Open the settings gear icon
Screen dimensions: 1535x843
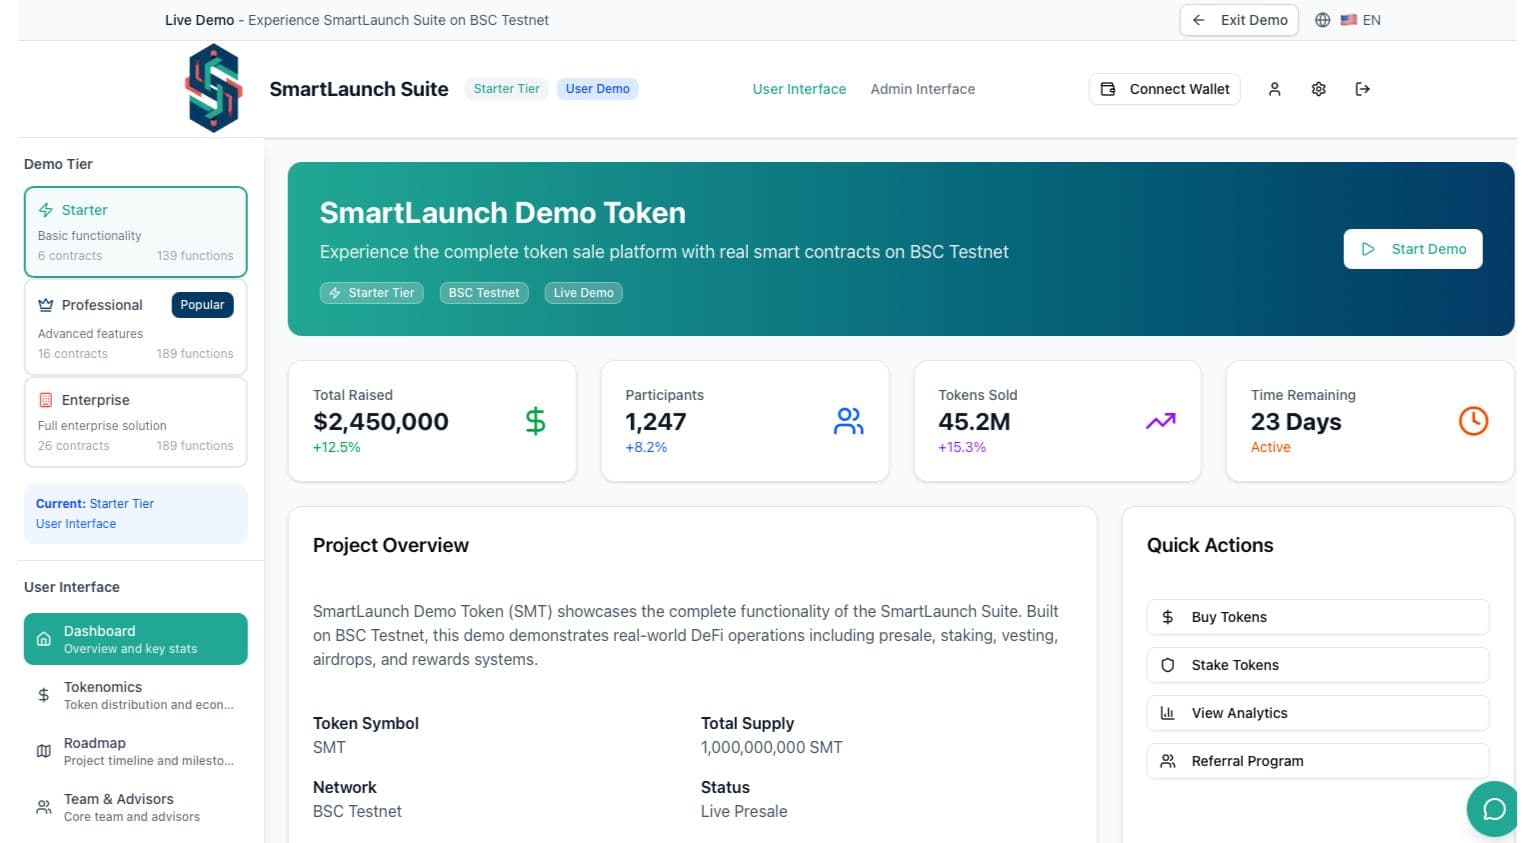point(1318,89)
